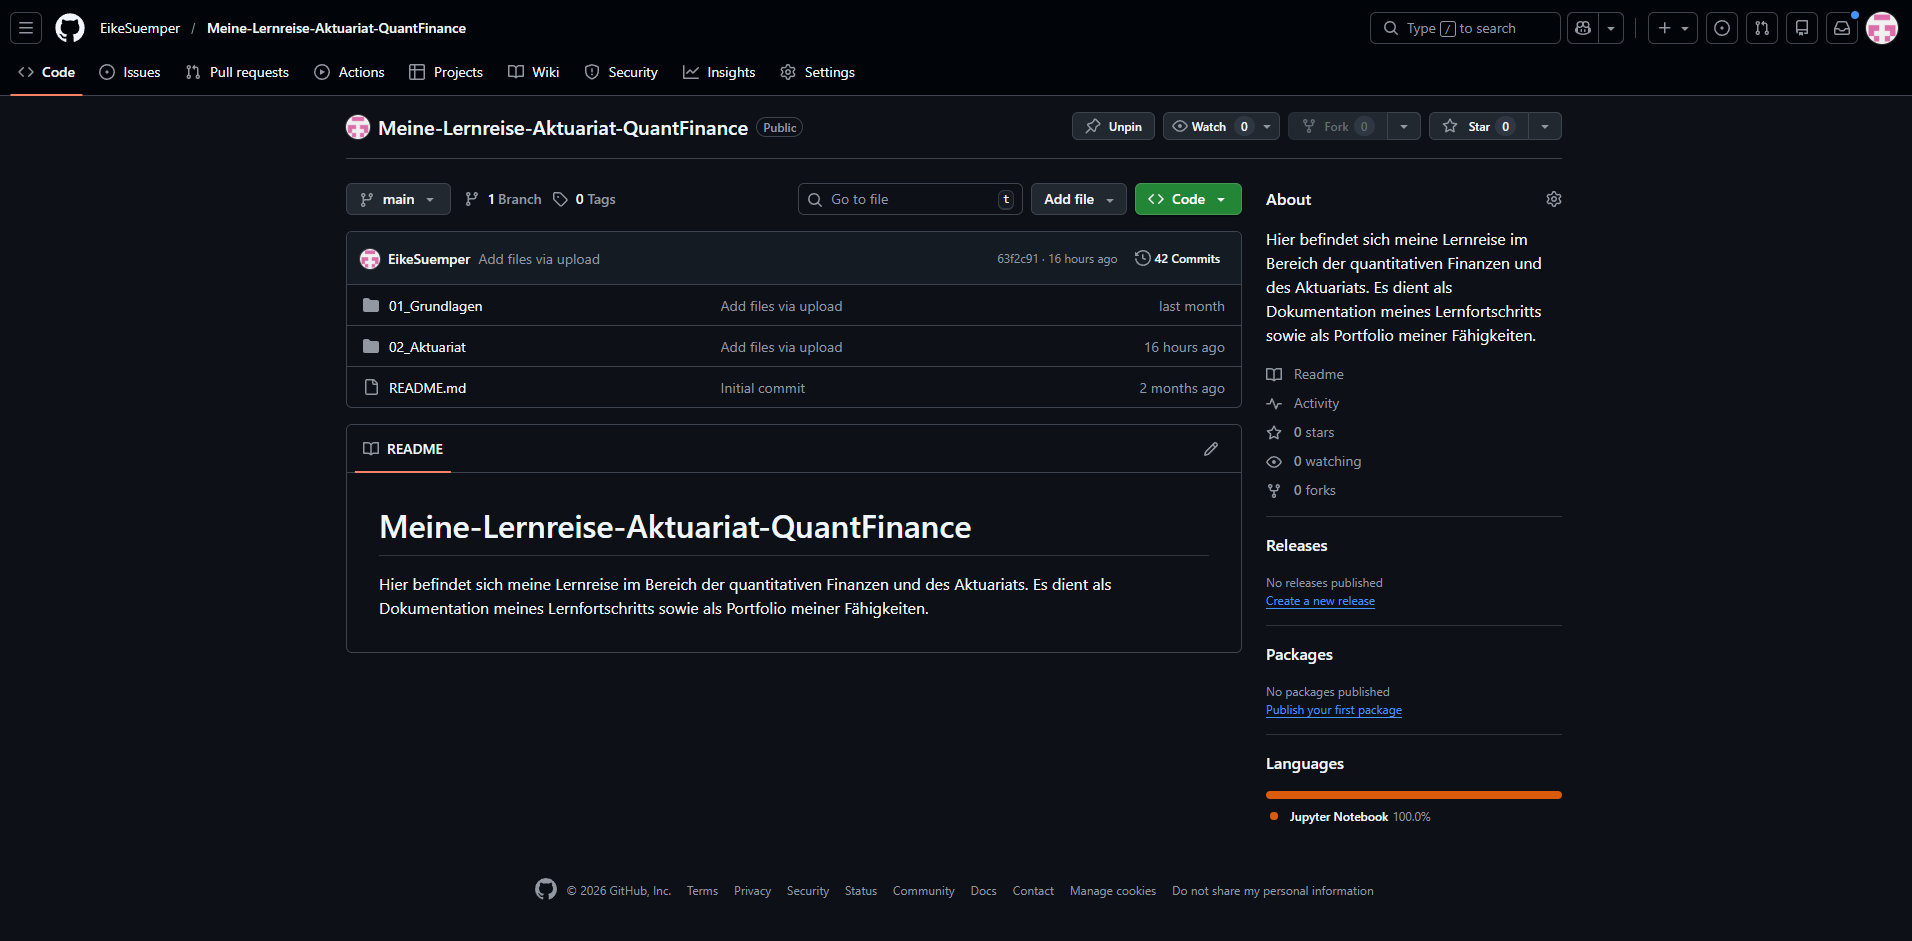This screenshot has height=941, width=1912.
Task: Open the hamburger navigation menu
Action: pos(26,28)
